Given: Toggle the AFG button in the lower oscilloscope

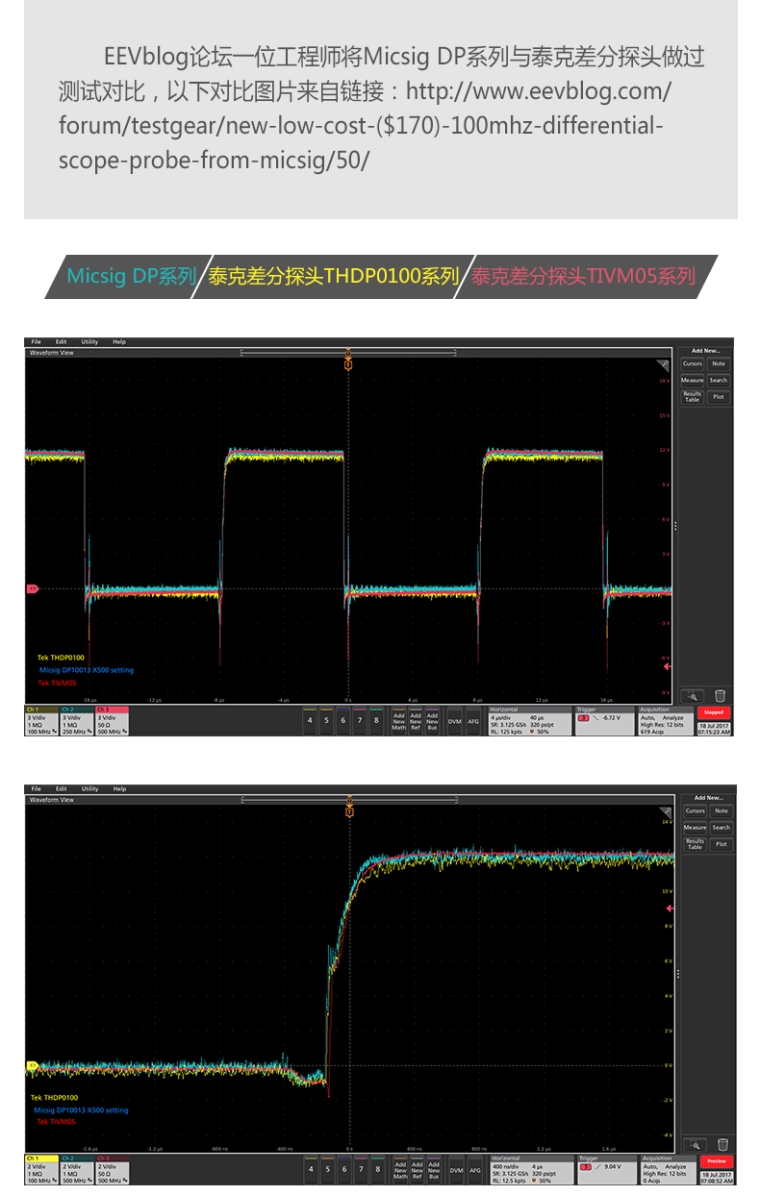Looking at the screenshot, I should [x=474, y=1167].
